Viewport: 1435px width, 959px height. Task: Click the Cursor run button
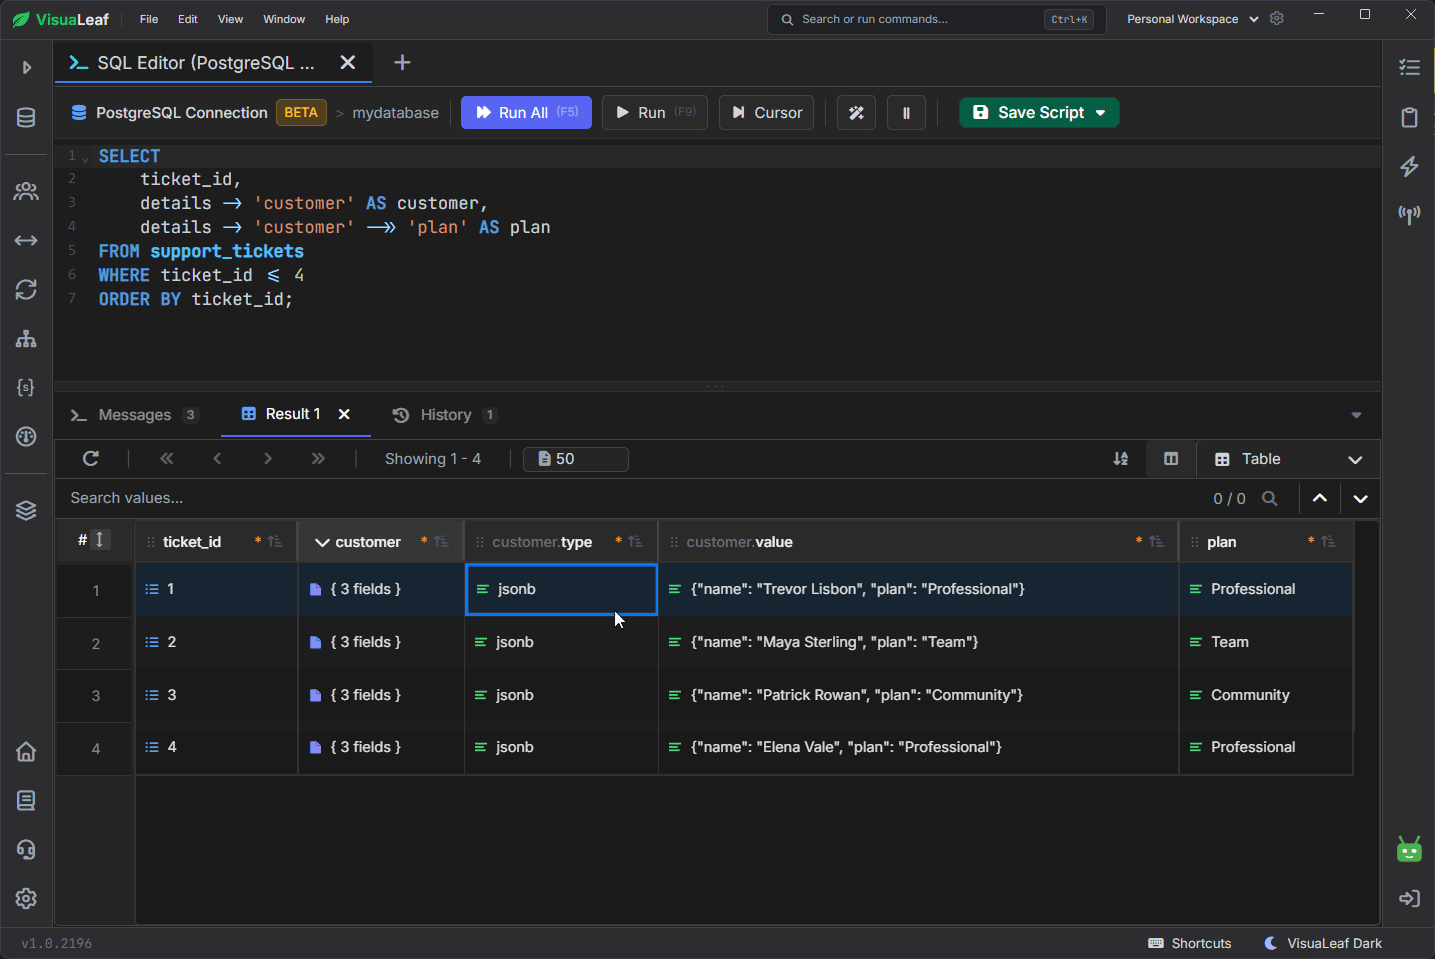point(766,113)
